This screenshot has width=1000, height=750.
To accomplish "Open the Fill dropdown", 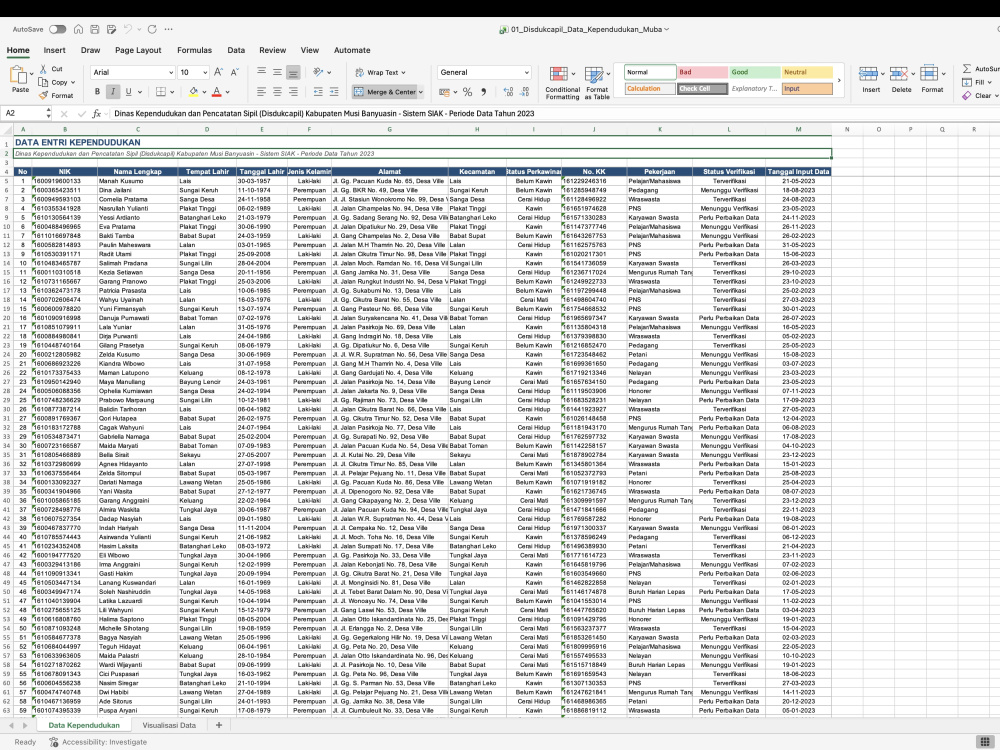I will click(x=978, y=82).
